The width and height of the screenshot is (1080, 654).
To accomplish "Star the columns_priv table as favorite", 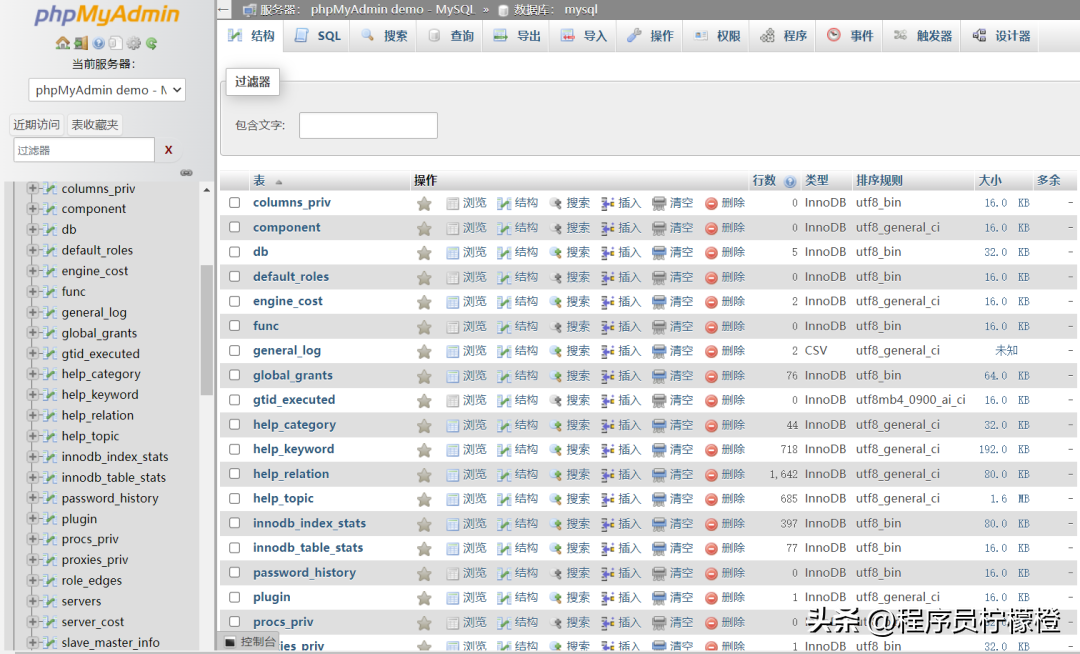I will click(424, 203).
